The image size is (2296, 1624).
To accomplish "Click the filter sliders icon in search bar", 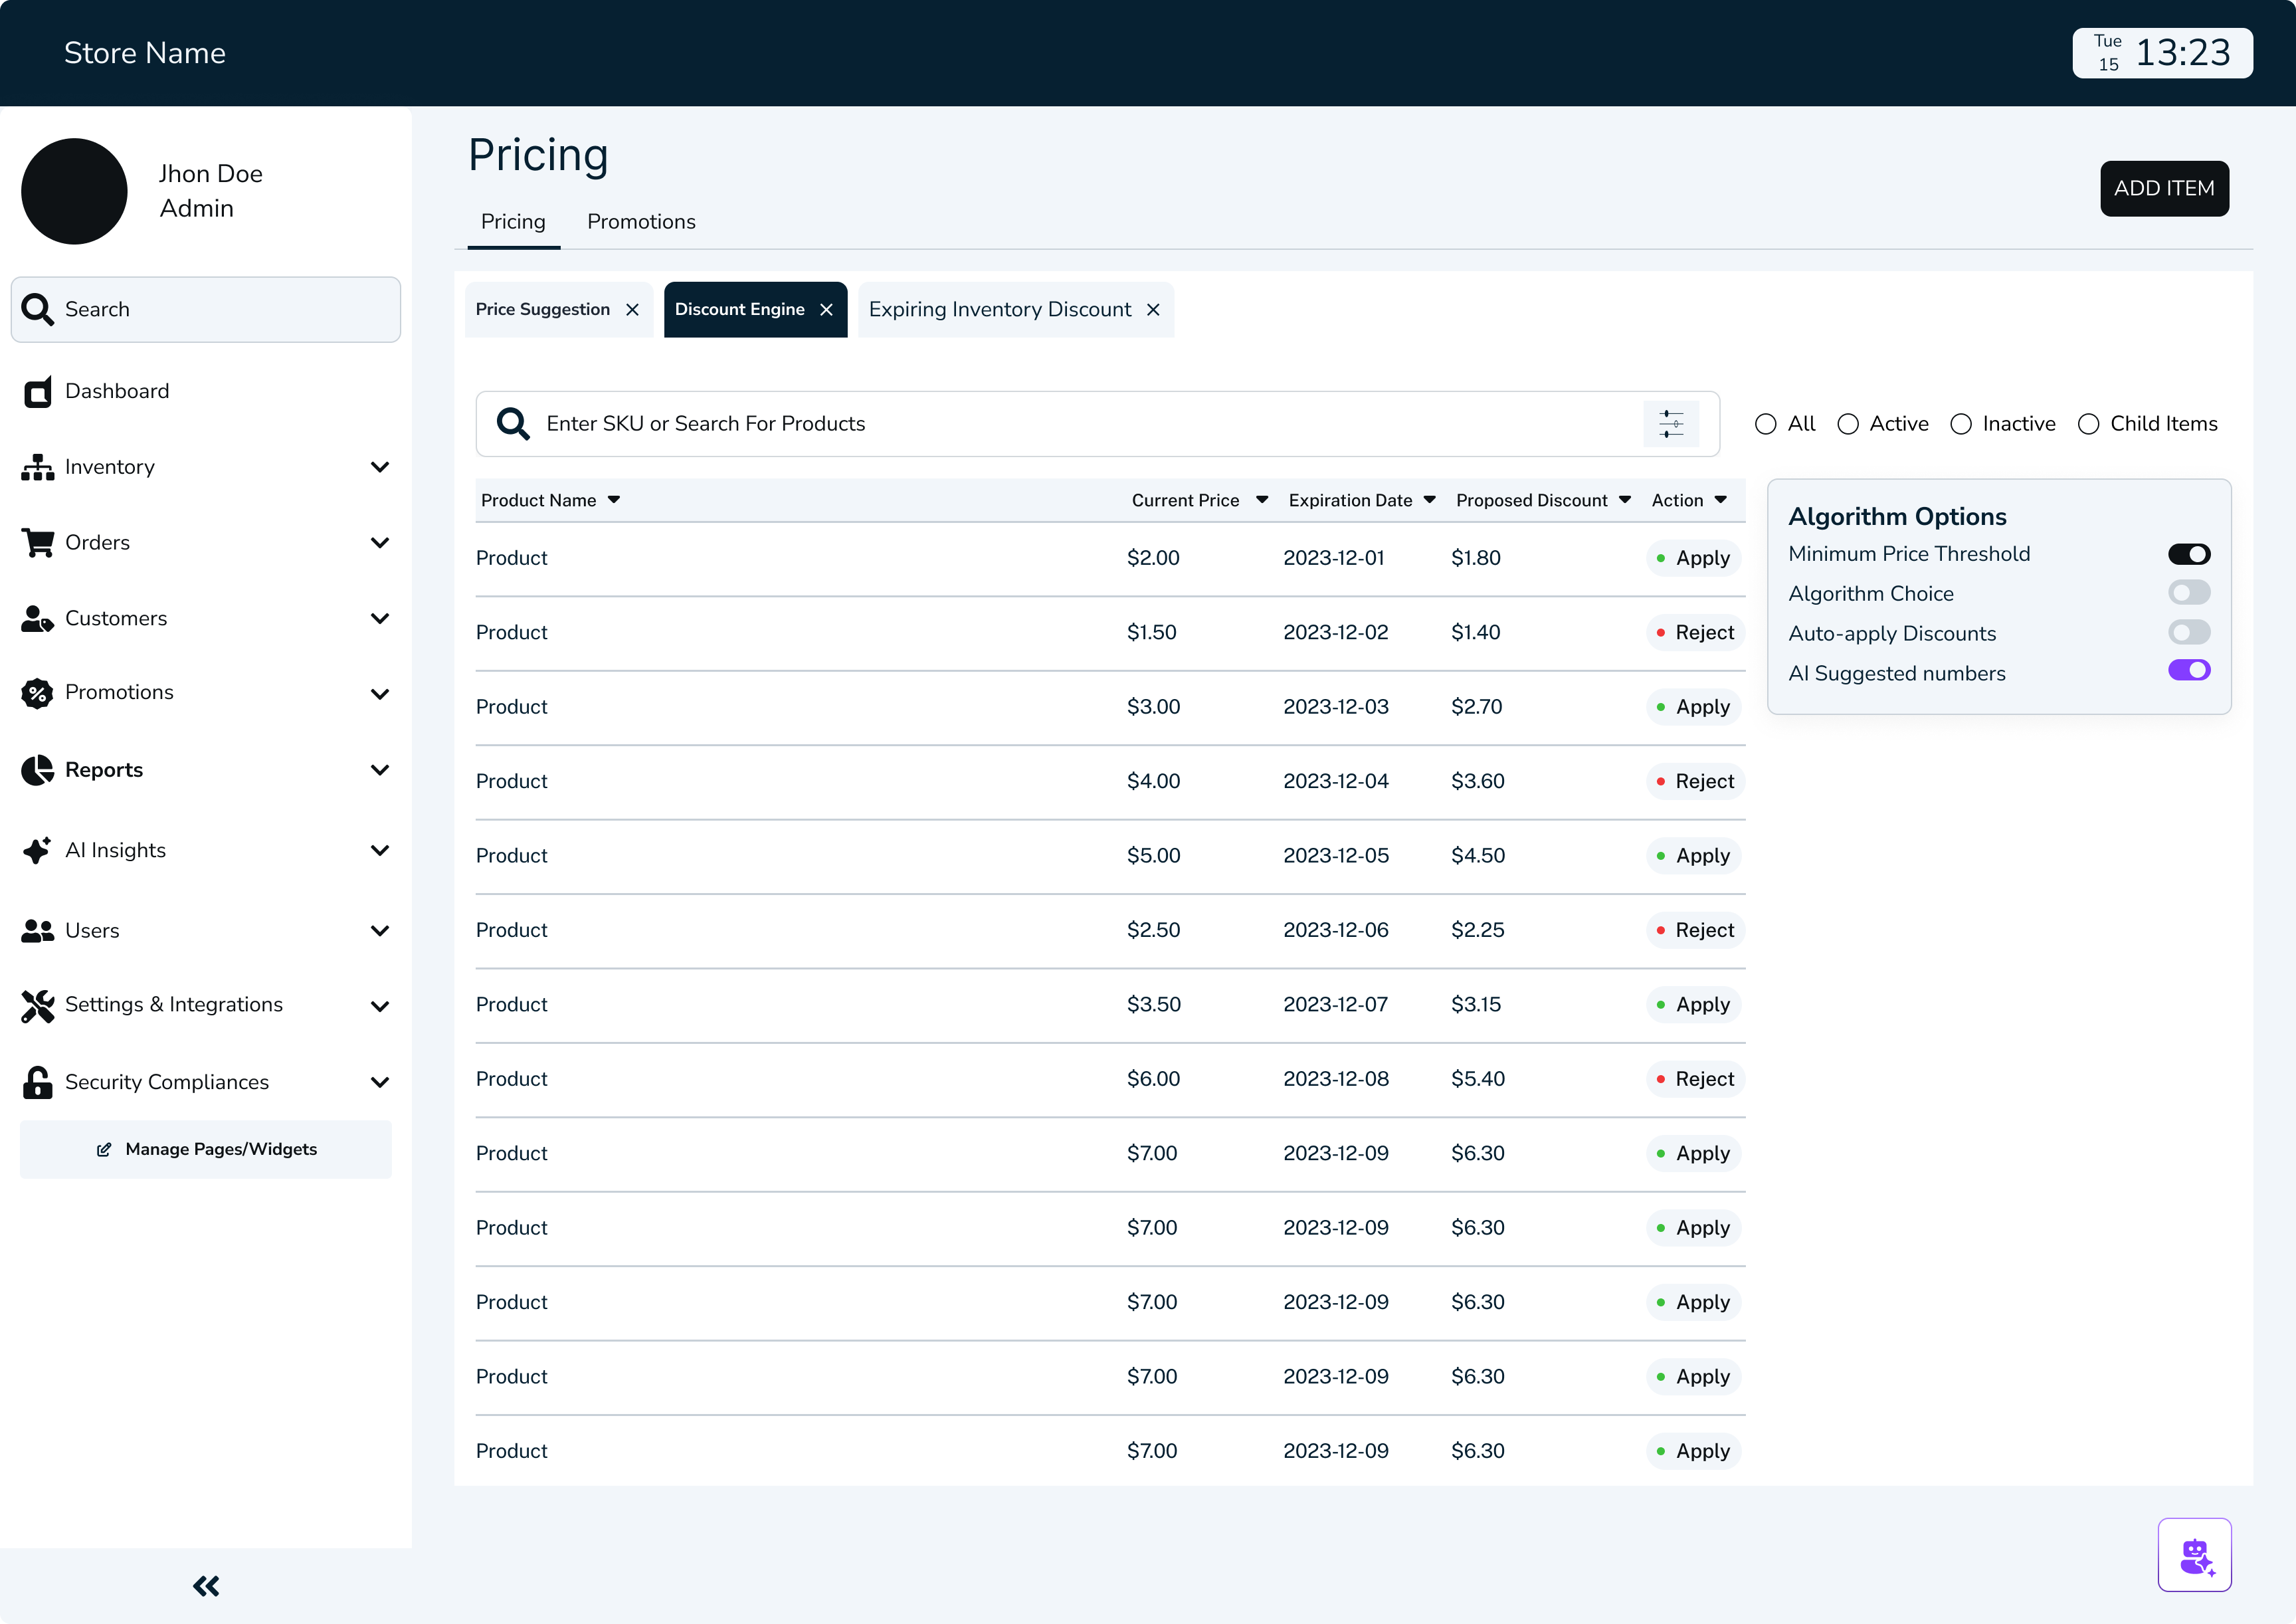I will pyautogui.click(x=1670, y=424).
